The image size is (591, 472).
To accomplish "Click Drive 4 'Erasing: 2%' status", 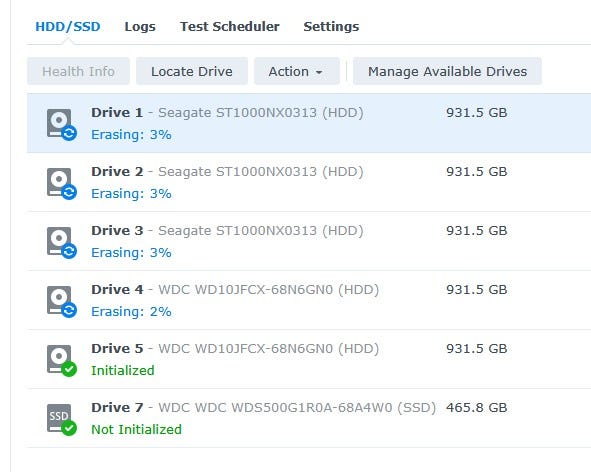I will coord(131,312).
